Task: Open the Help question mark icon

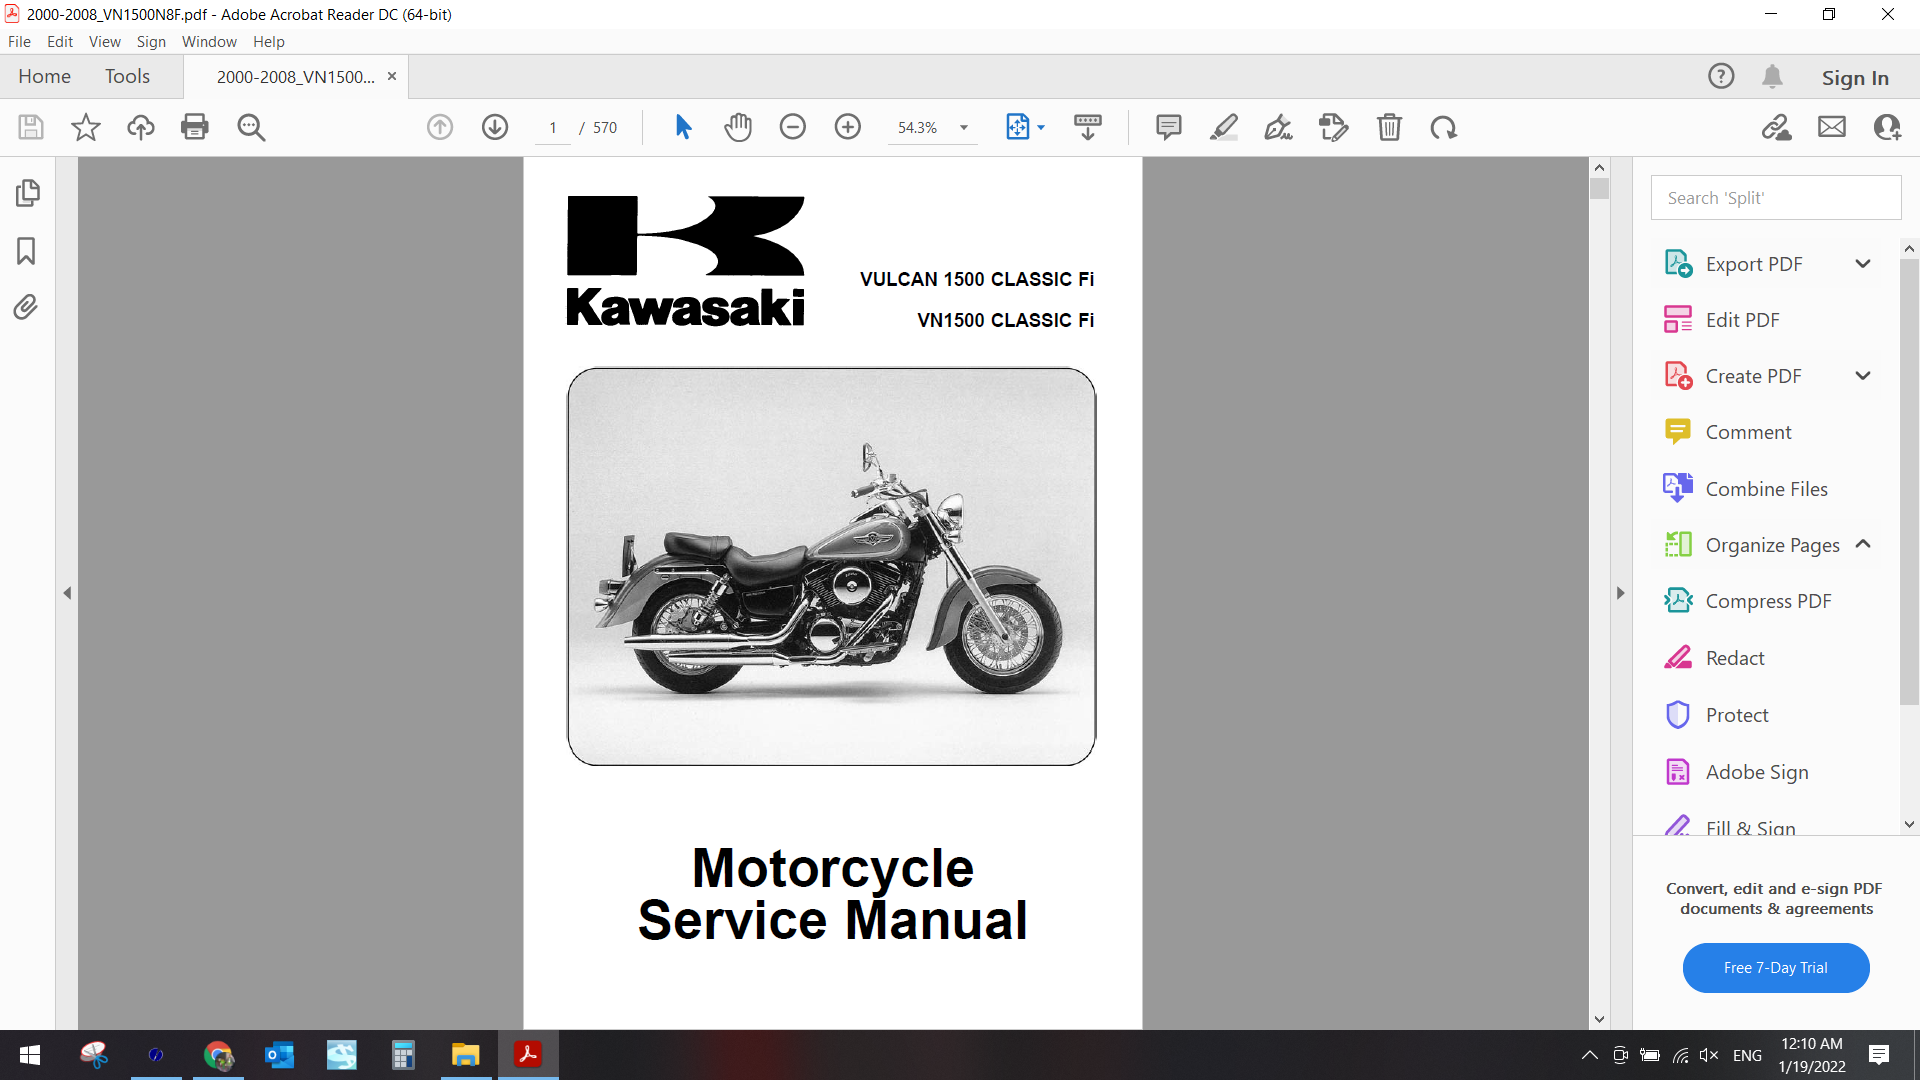Action: click(1721, 76)
